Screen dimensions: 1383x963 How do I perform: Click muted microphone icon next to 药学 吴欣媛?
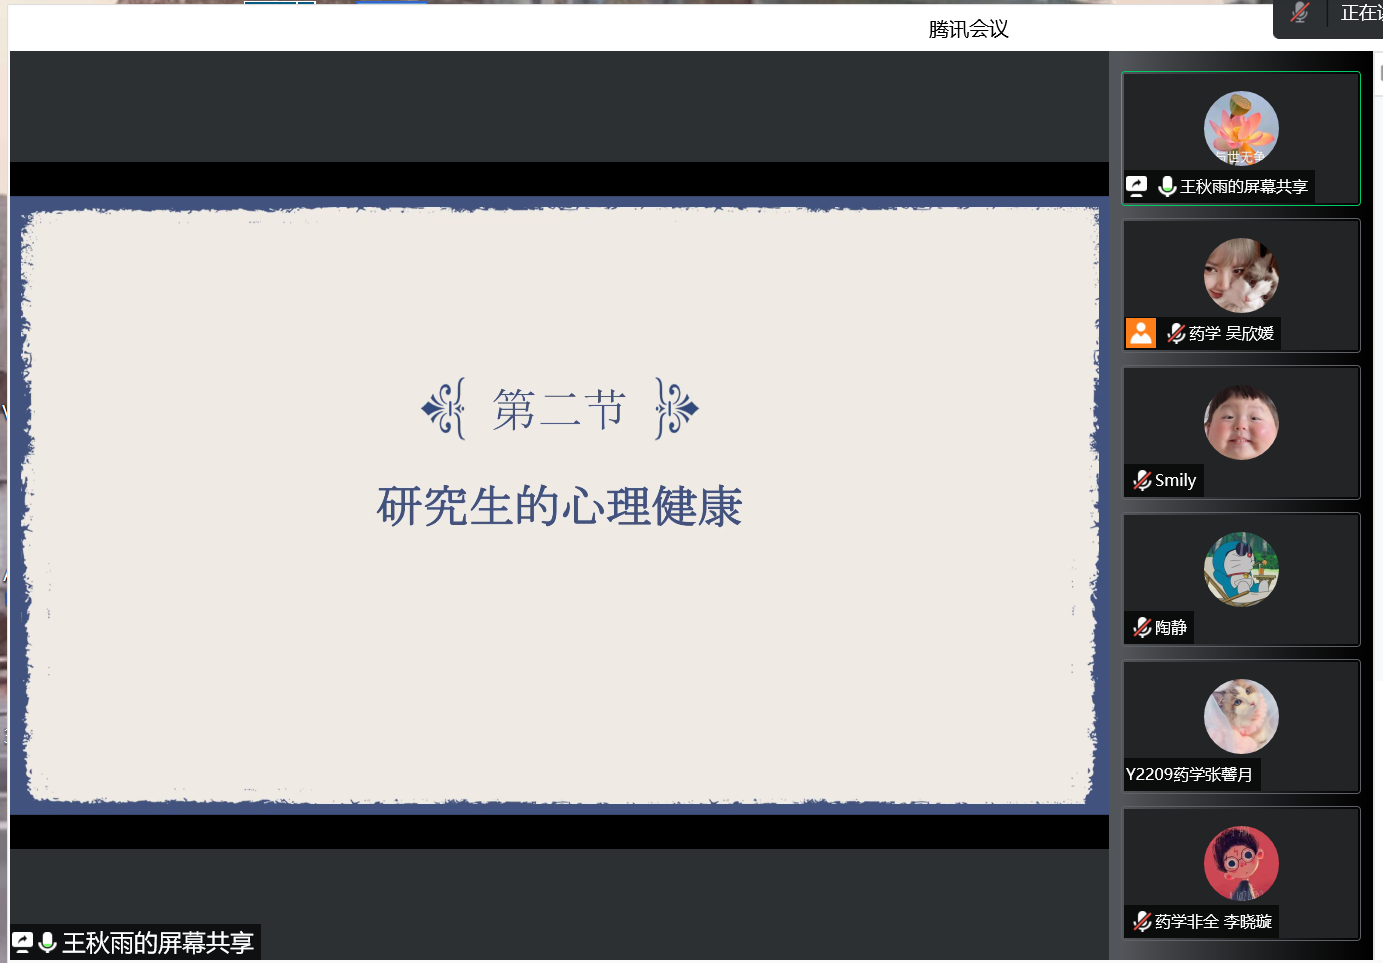point(1176,333)
